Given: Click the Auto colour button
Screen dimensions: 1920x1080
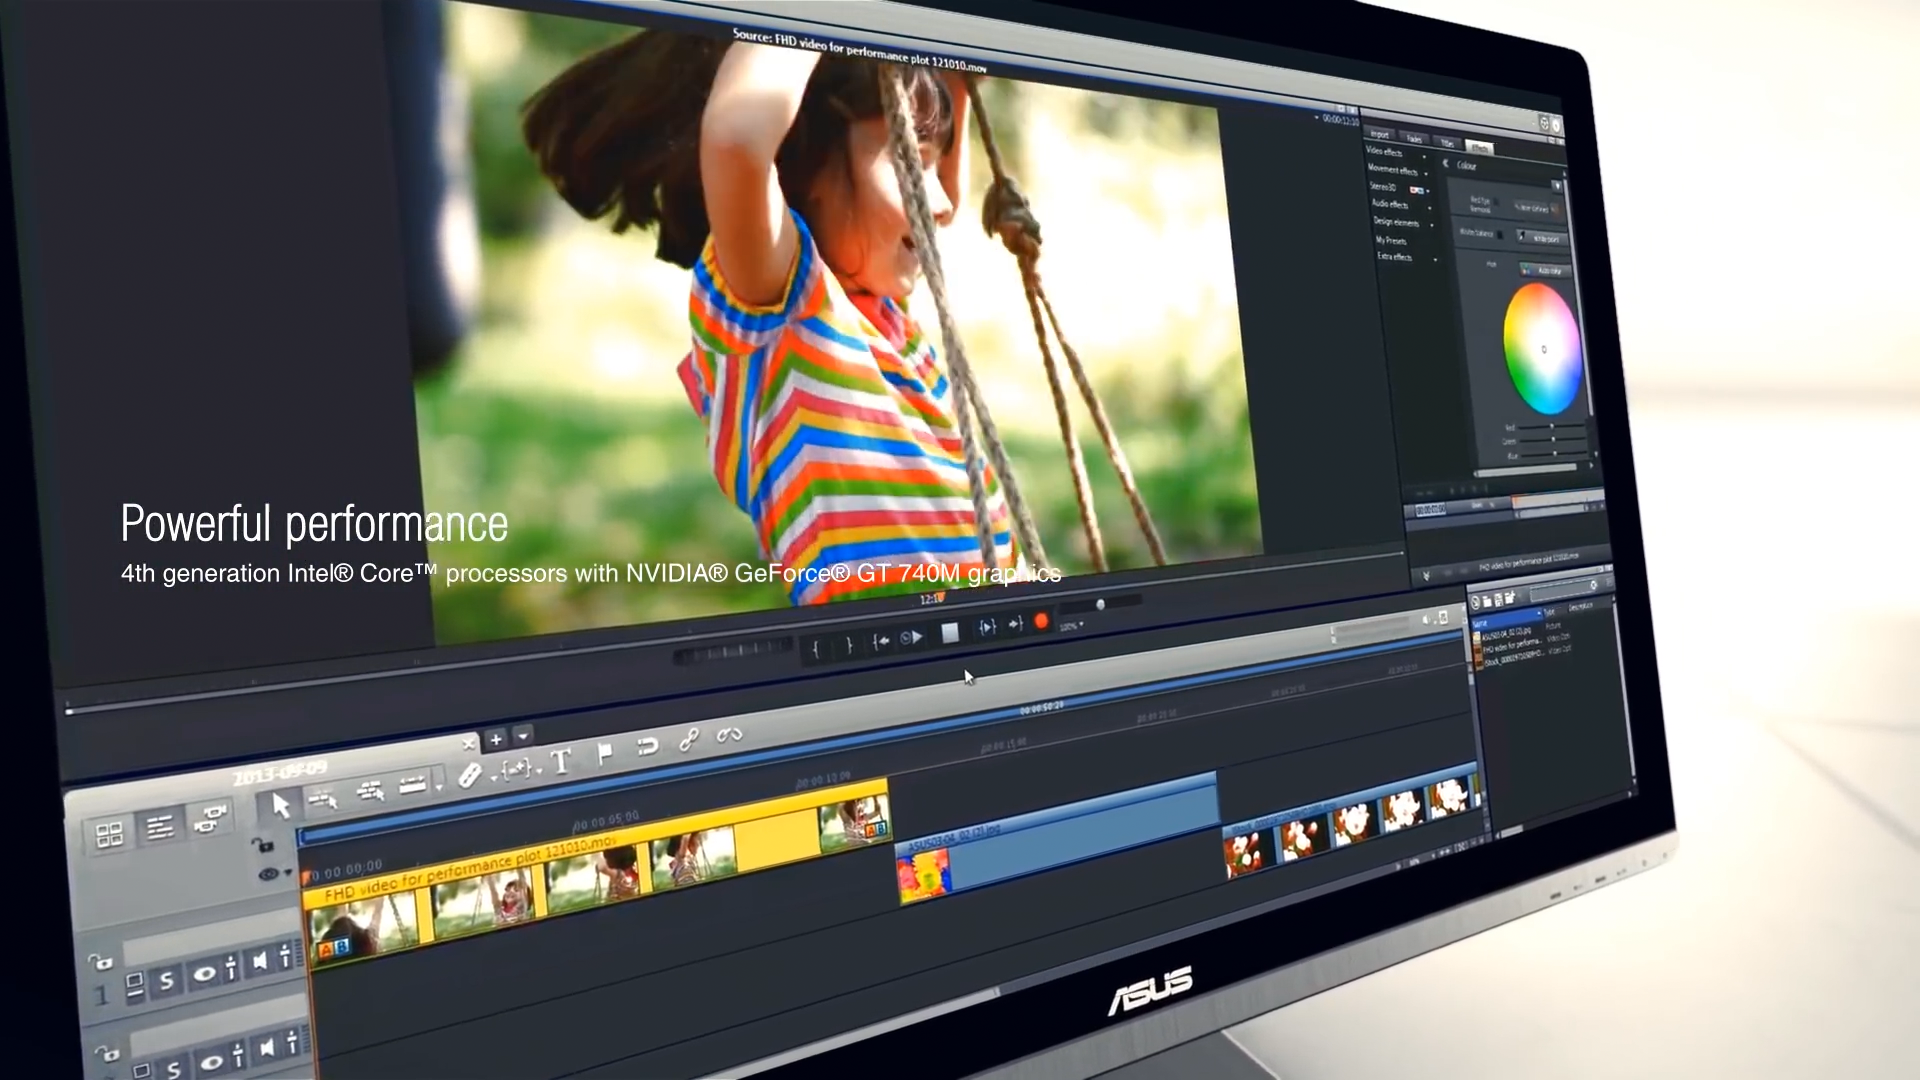Looking at the screenshot, I should click(1545, 271).
